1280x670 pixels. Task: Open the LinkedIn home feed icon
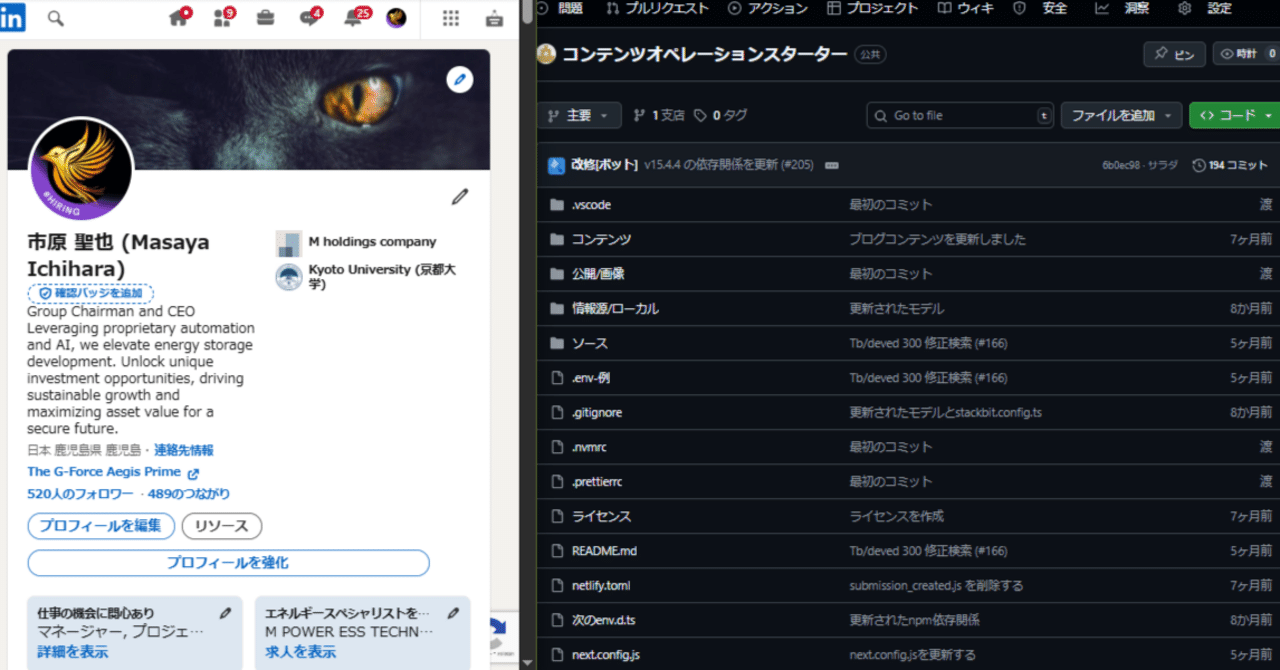(178, 17)
